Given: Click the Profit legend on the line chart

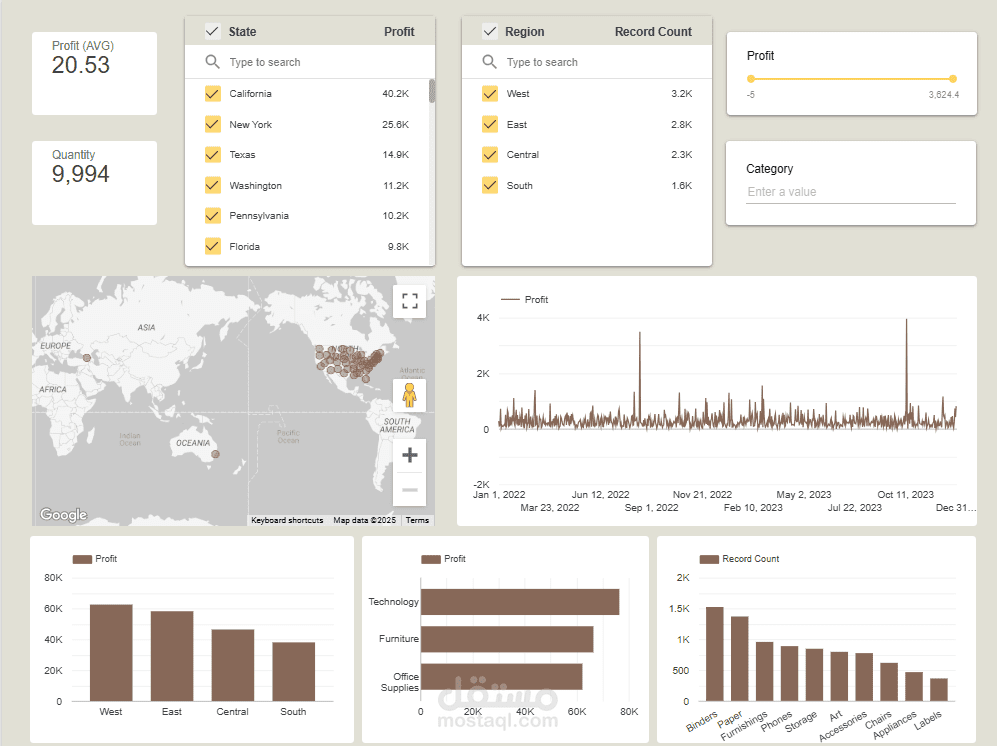Looking at the screenshot, I should 525,300.
